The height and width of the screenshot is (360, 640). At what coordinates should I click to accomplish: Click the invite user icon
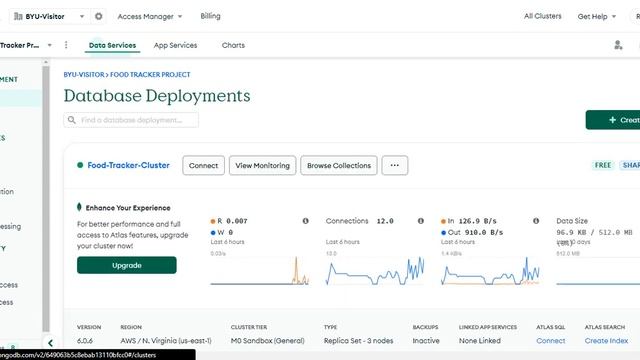coord(618,45)
